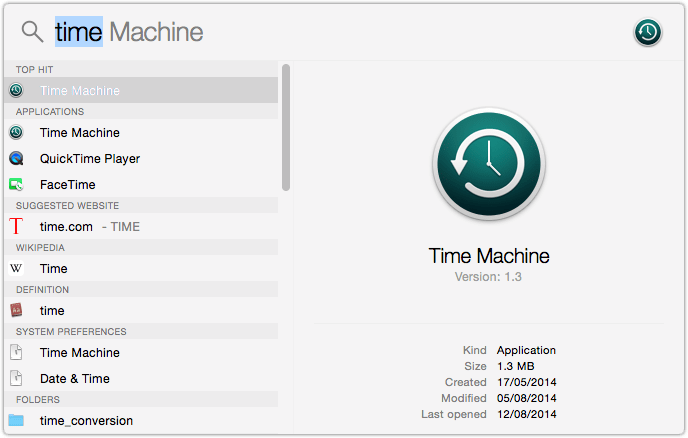Screen dimensions: 688x438
Task: Click the preference pane icon next to Time Machine
Action: click(16, 352)
